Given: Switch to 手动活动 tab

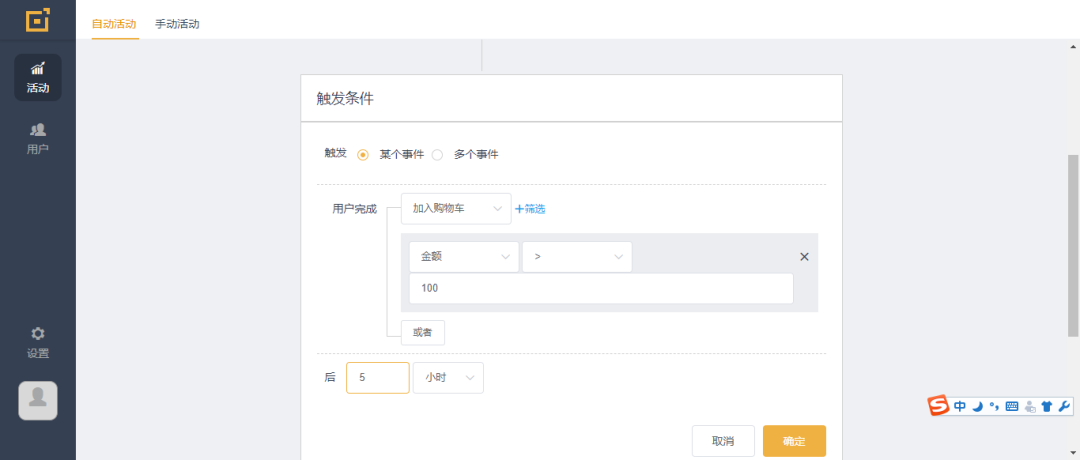Looking at the screenshot, I should point(177,24).
